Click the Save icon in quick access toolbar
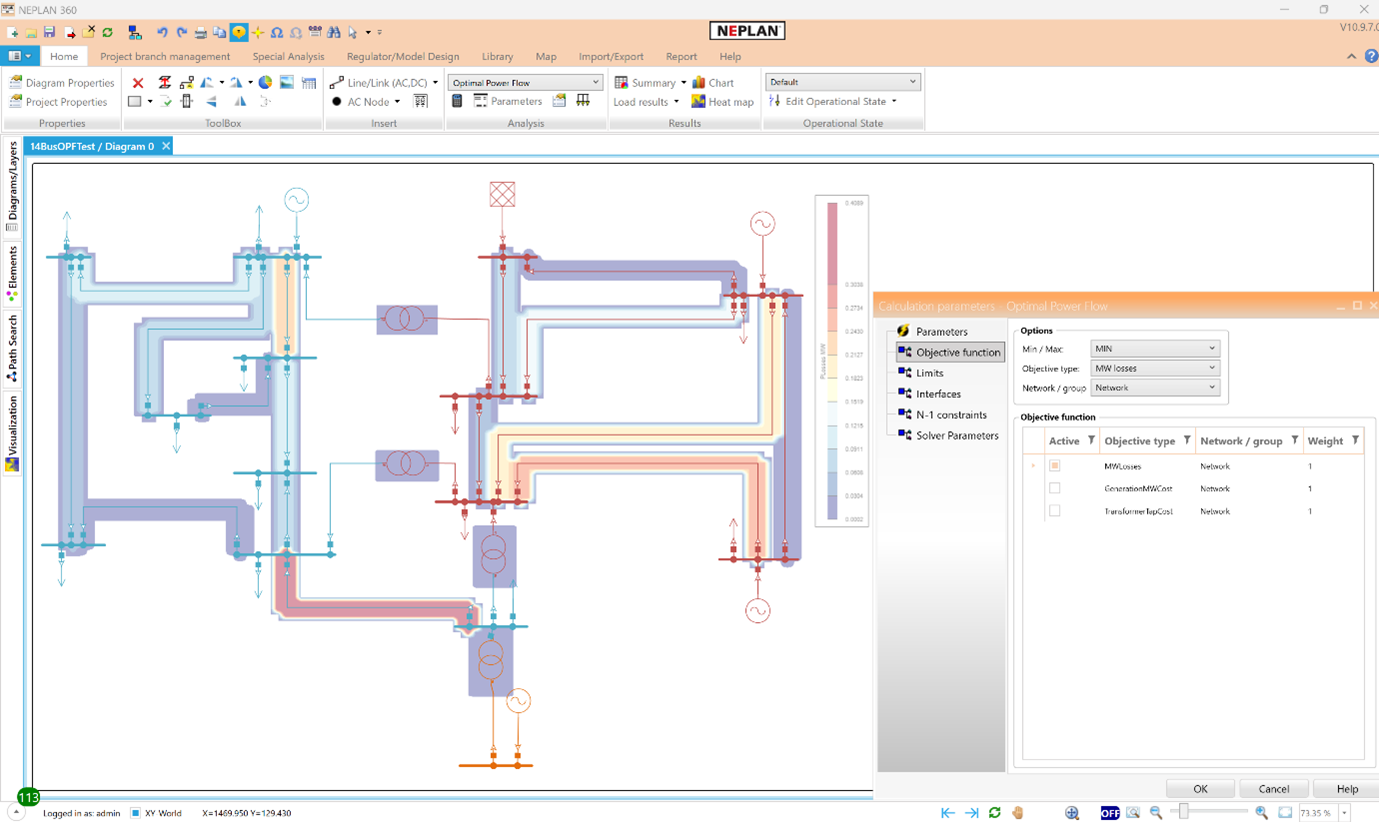The height and width of the screenshot is (822, 1379). (x=49, y=32)
